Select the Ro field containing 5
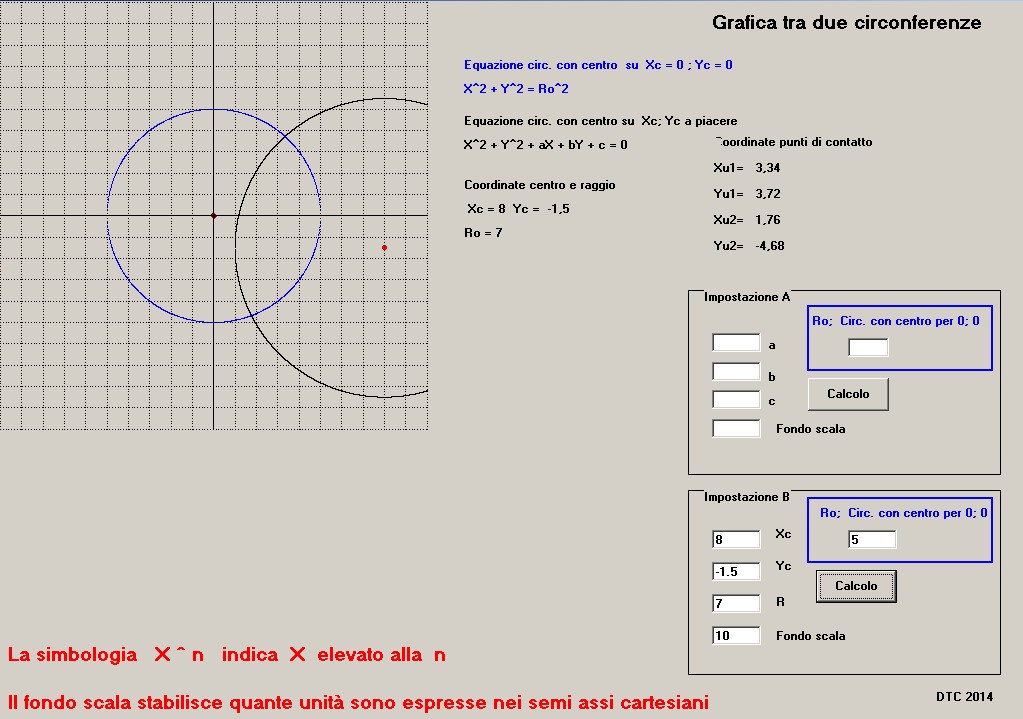The height and width of the screenshot is (719, 1023). [872, 540]
